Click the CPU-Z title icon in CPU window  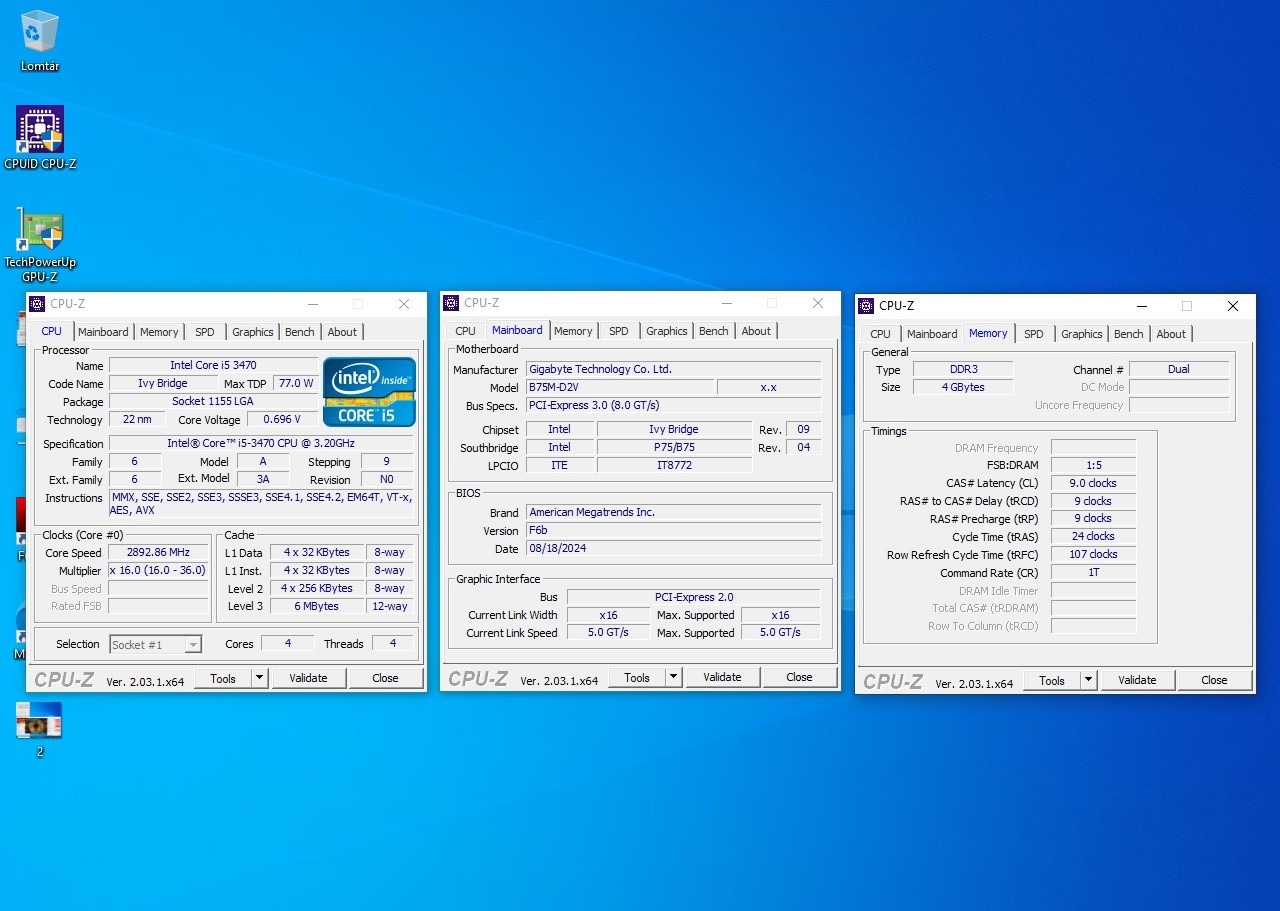[37, 304]
